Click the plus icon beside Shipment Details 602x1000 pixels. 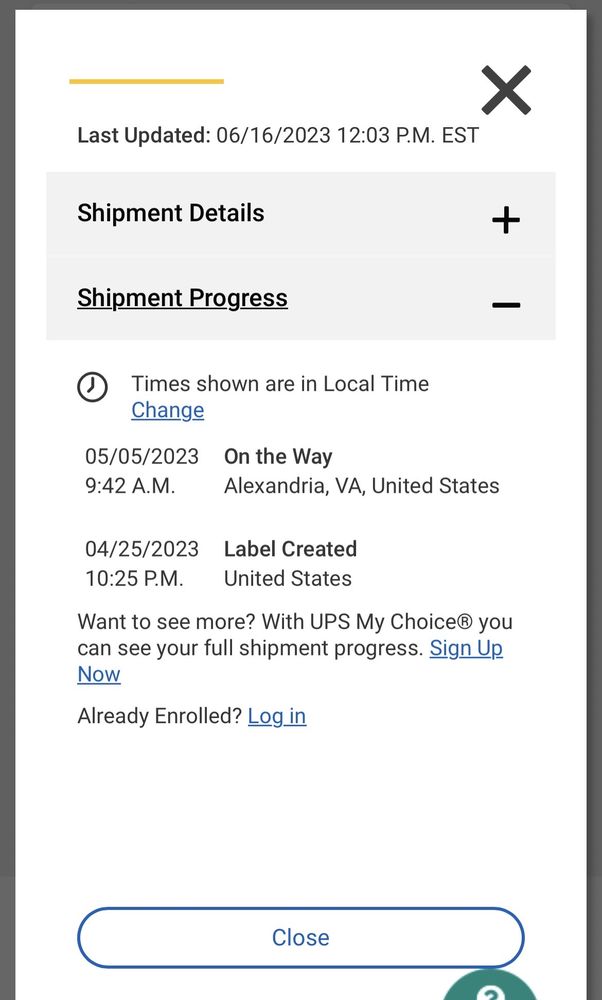pos(506,219)
